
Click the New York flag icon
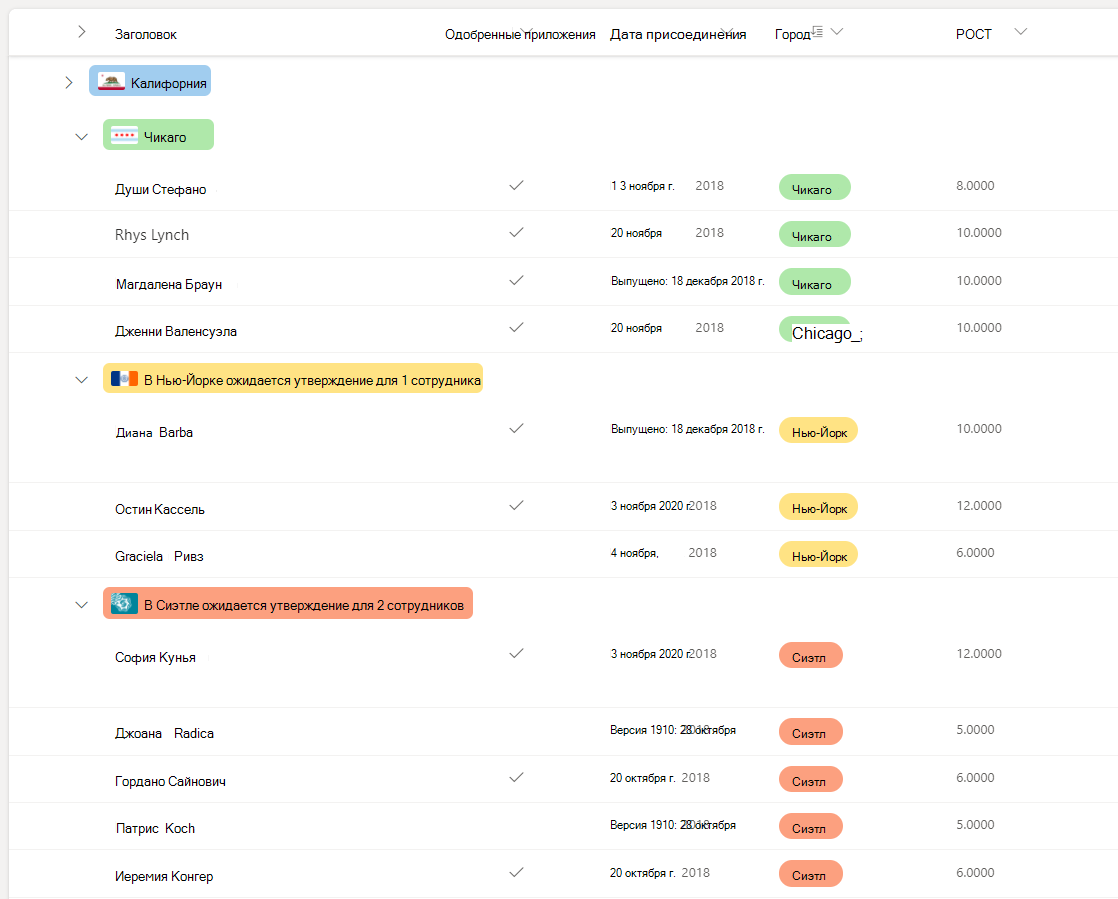click(124, 379)
